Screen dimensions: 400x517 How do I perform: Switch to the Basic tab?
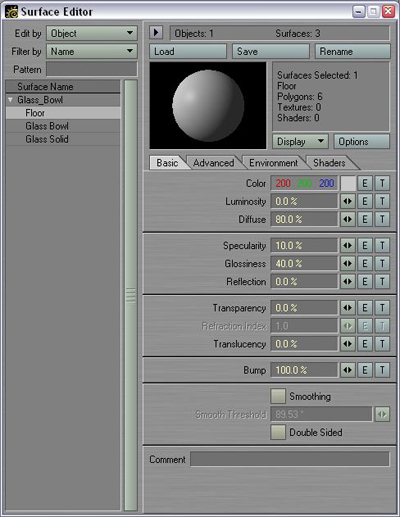(x=167, y=163)
